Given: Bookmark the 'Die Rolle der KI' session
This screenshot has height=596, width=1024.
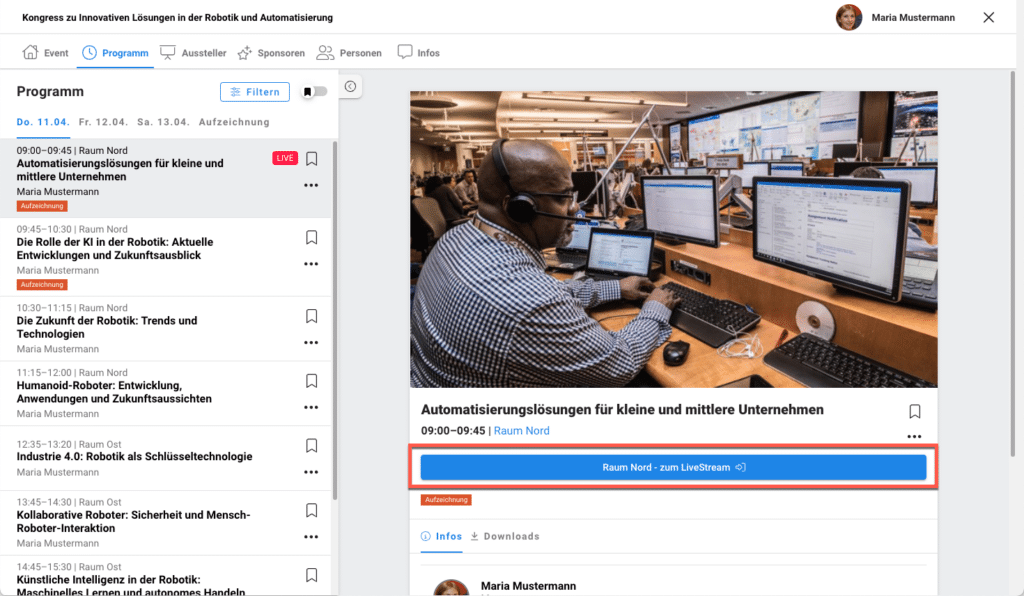Looking at the screenshot, I should [x=312, y=237].
